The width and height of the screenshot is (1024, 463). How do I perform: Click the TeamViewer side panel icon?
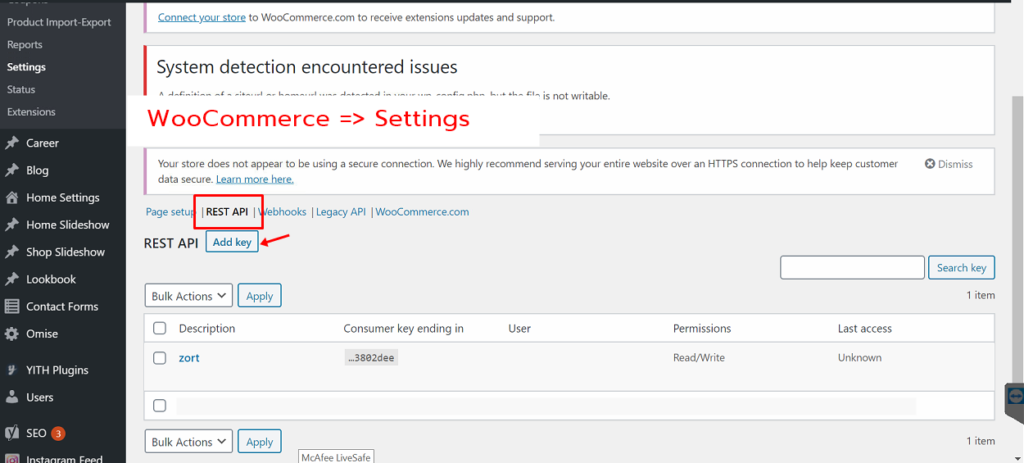click(1015, 398)
